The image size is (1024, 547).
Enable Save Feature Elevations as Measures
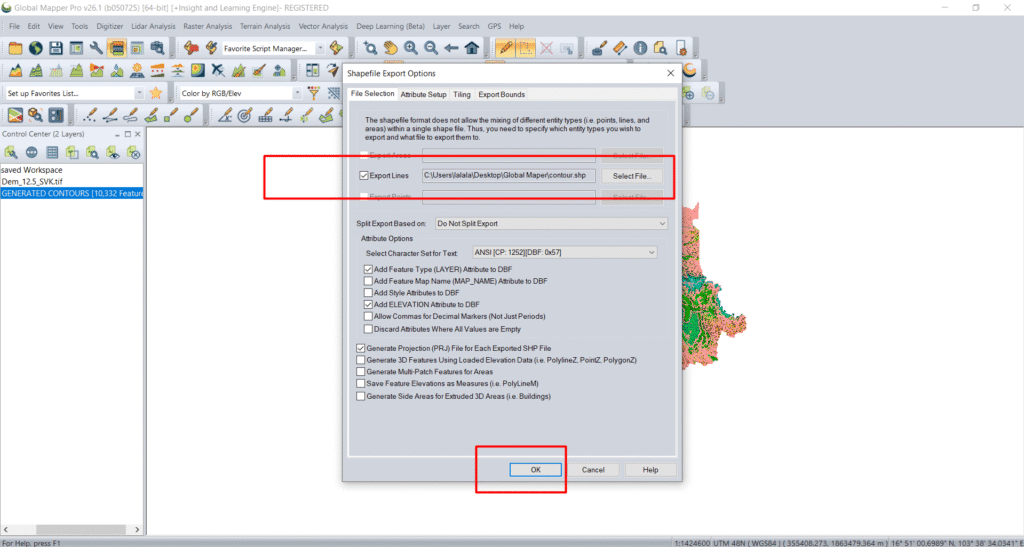click(x=360, y=384)
